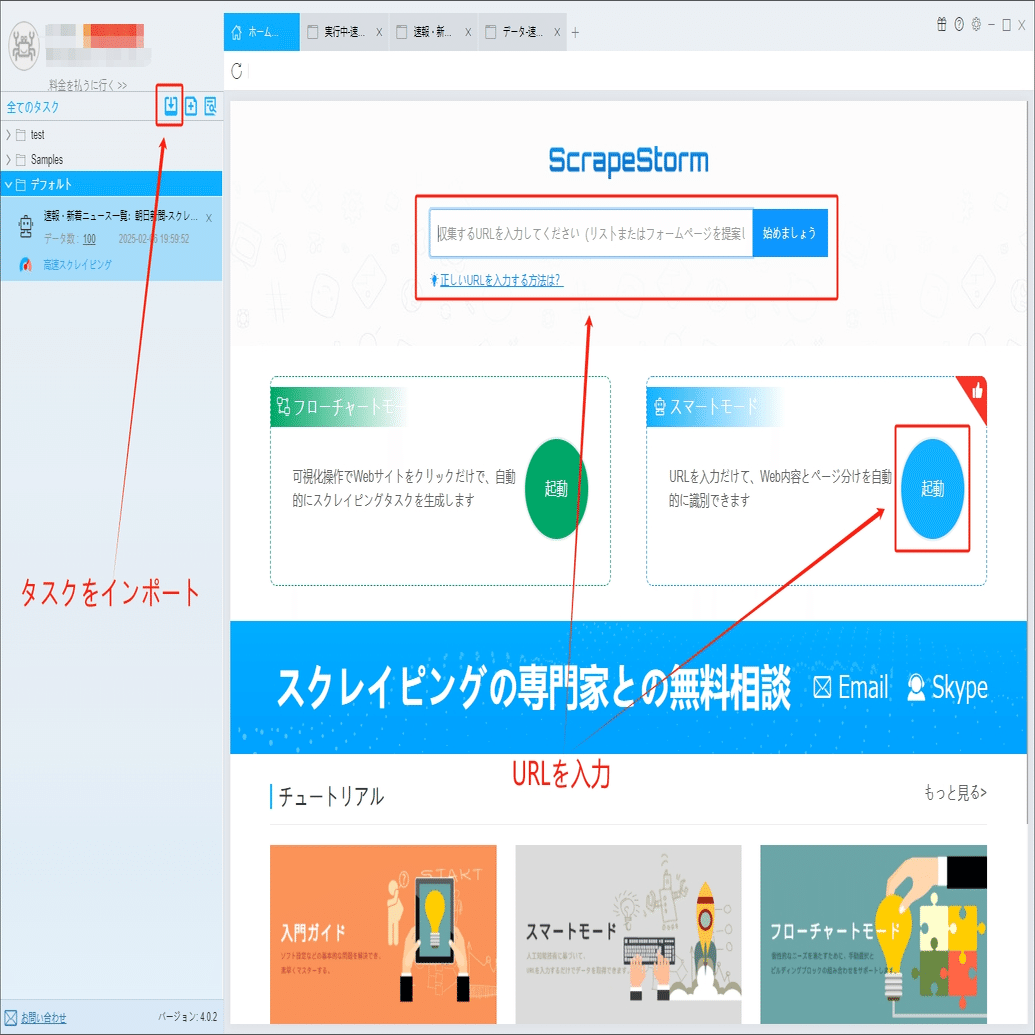
Task: Click the flowchart mode header icon
Action: tap(283, 405)
